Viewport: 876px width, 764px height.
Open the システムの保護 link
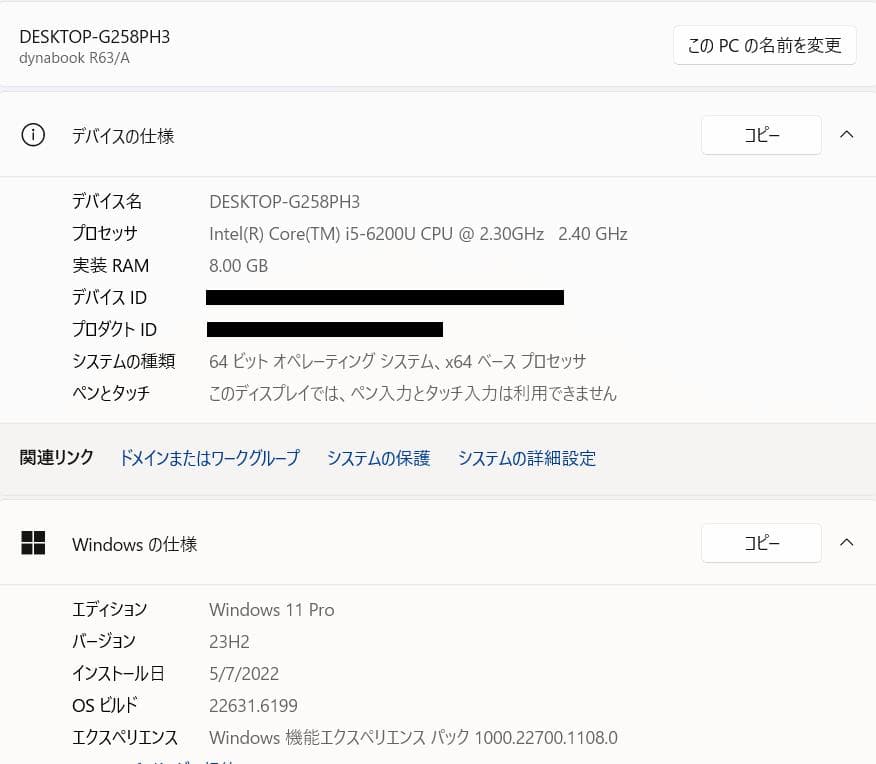(378, 457)
